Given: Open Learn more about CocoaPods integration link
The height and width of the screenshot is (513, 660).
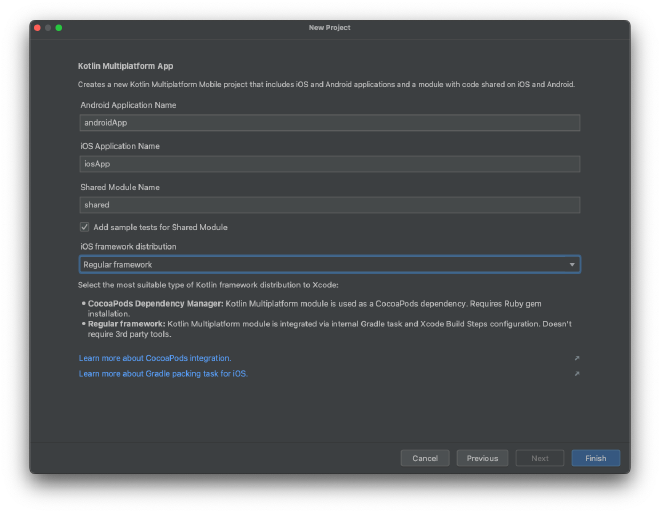Looking at the screenshot, I should pos(155,358).
